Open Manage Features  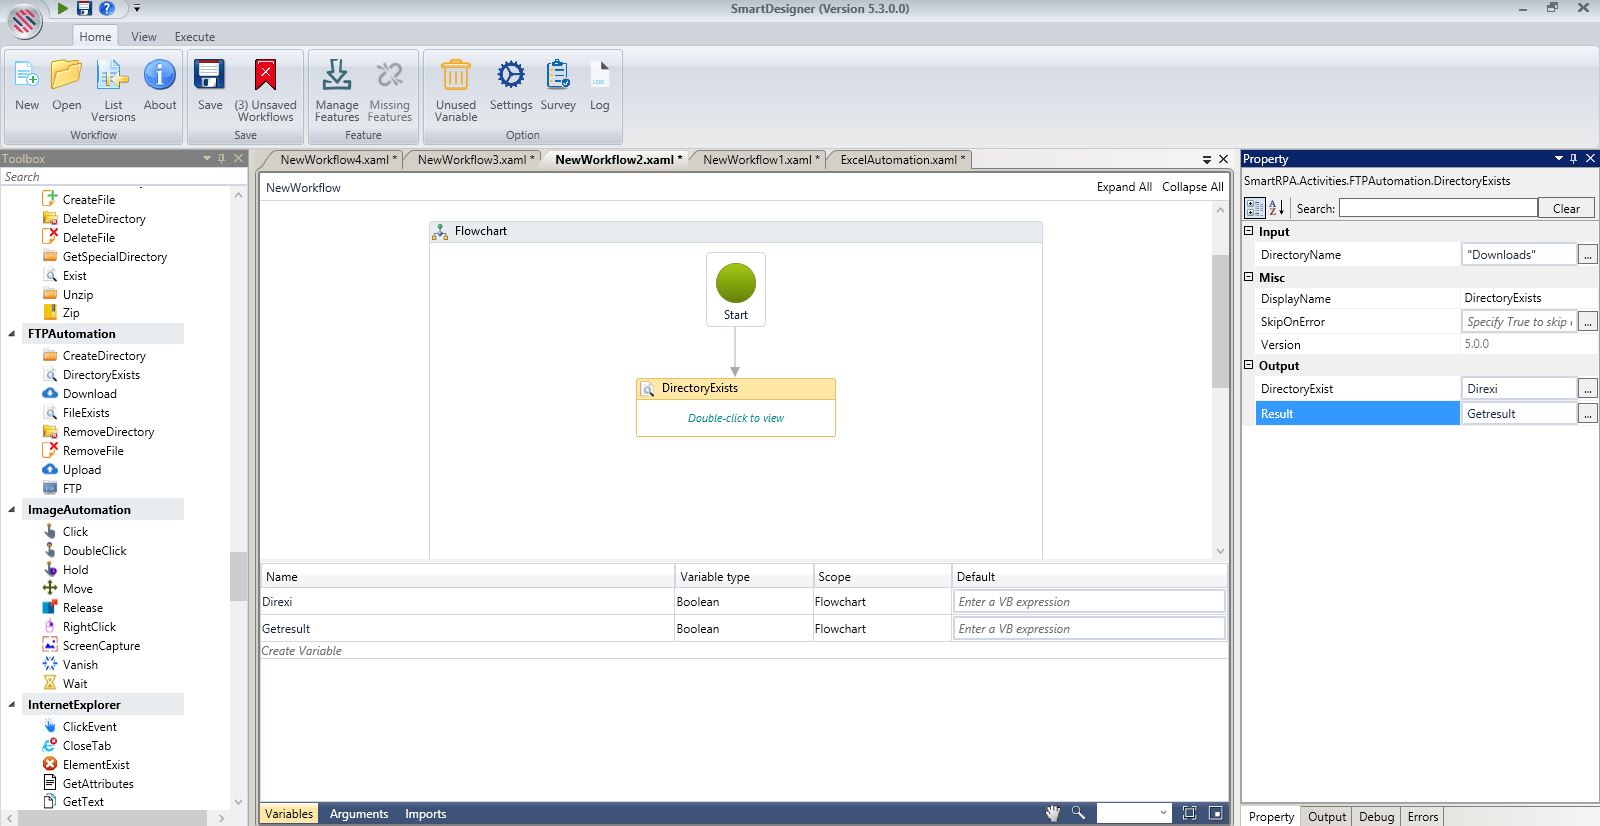tap(337, 76)
